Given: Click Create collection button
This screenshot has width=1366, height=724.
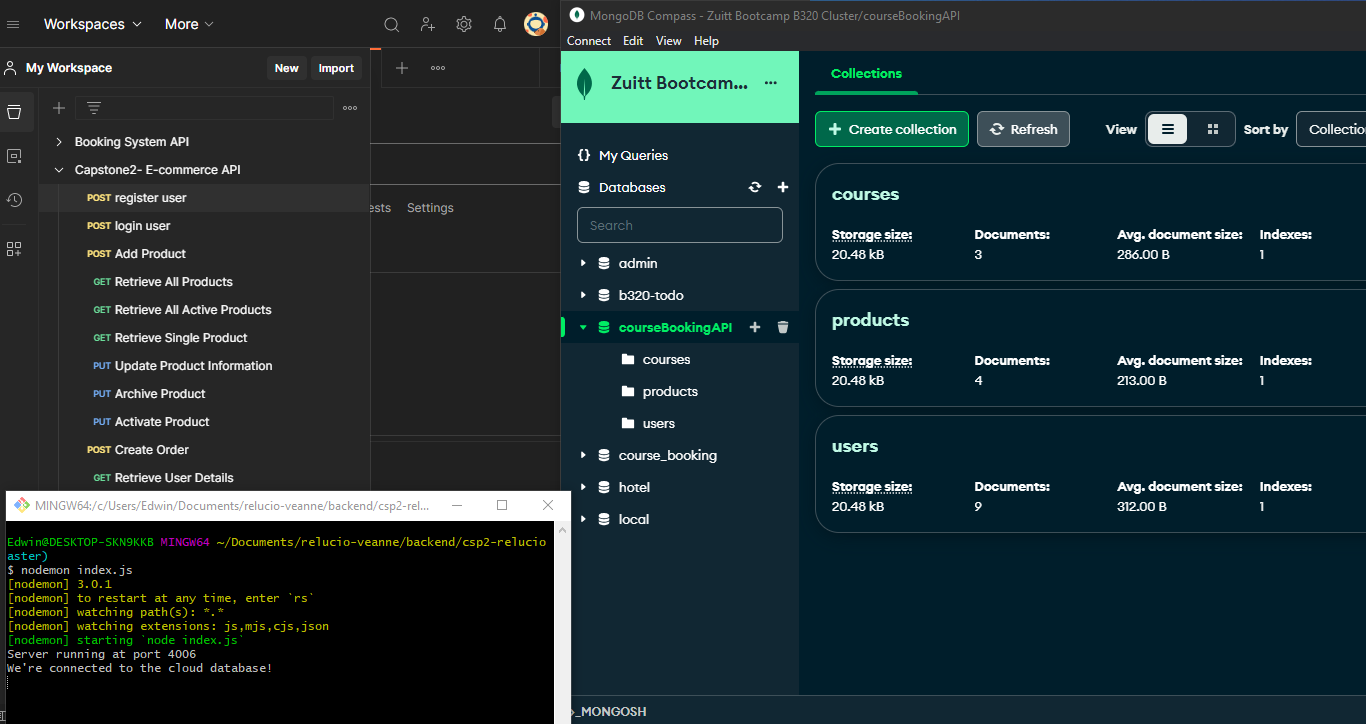Looking at the screenshot, I should click(x=892, y=129).
